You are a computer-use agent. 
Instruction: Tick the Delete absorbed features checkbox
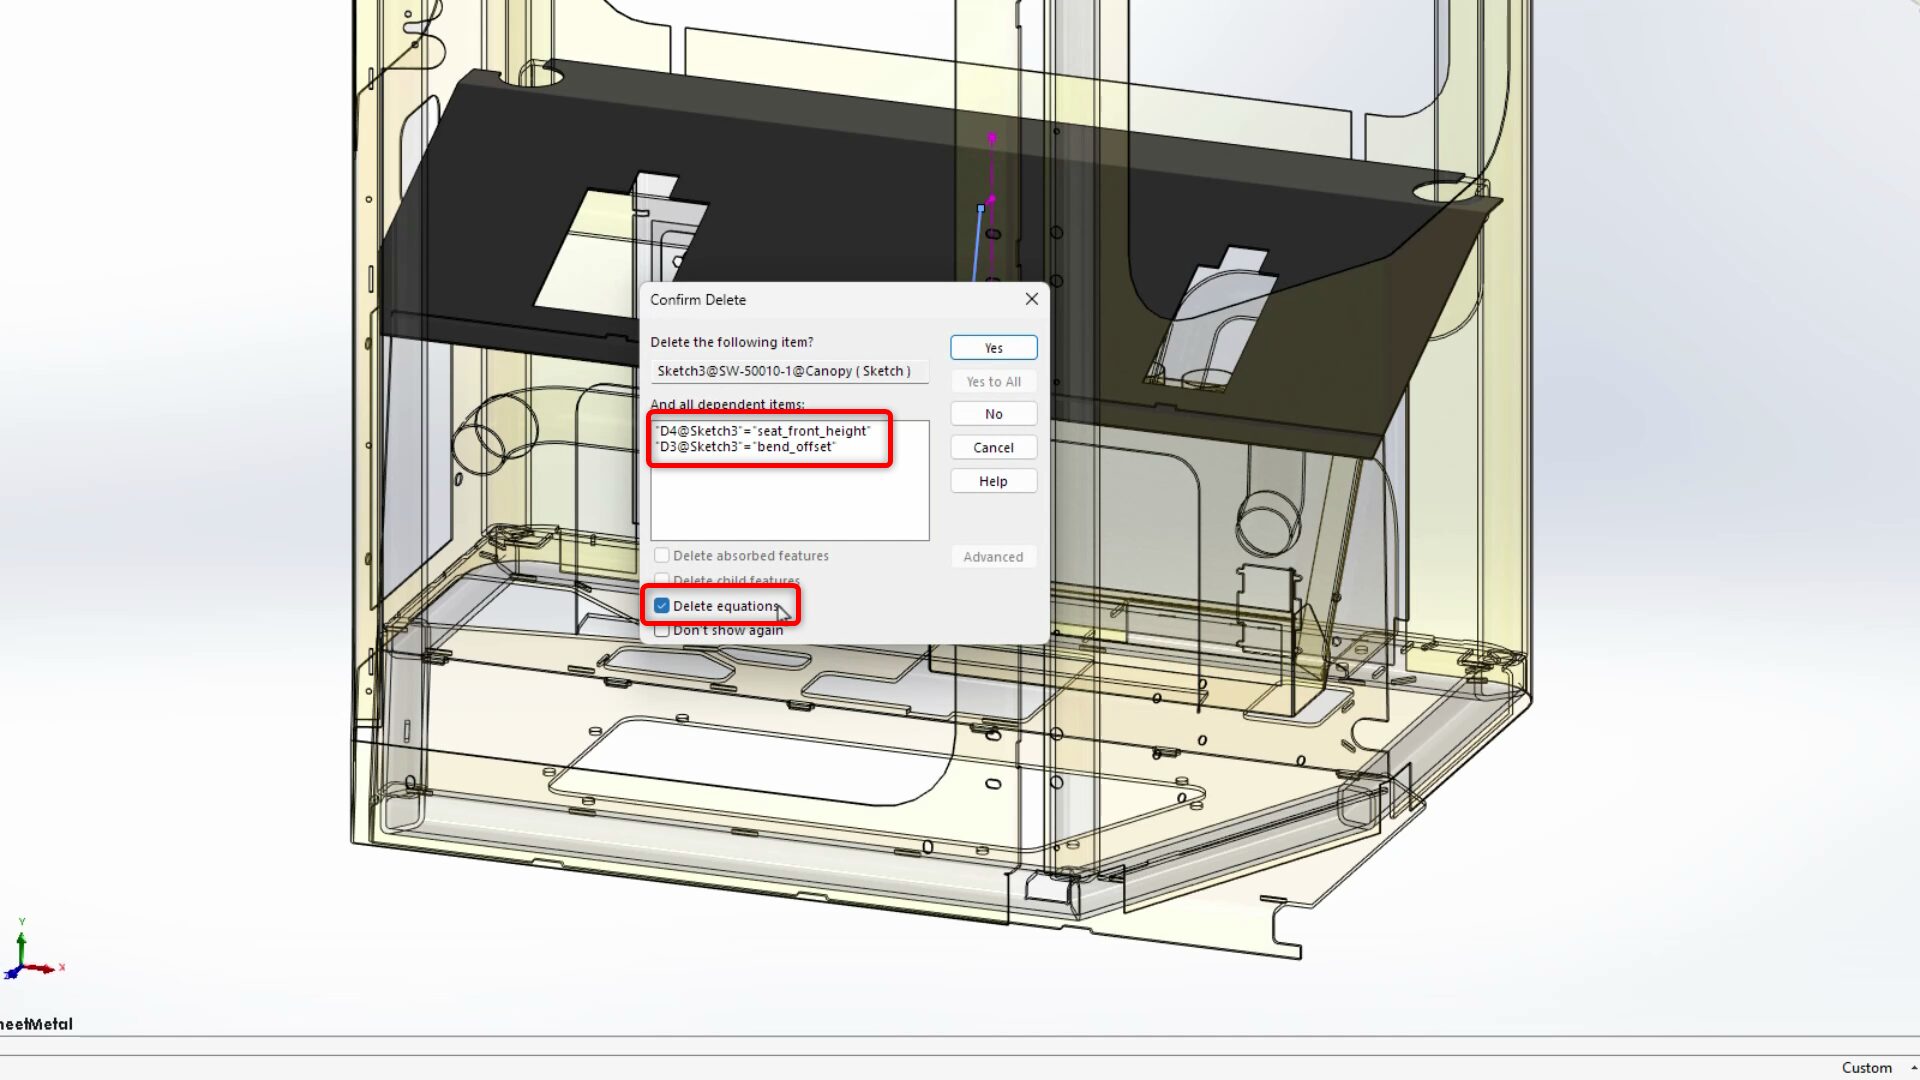point(662,556)
